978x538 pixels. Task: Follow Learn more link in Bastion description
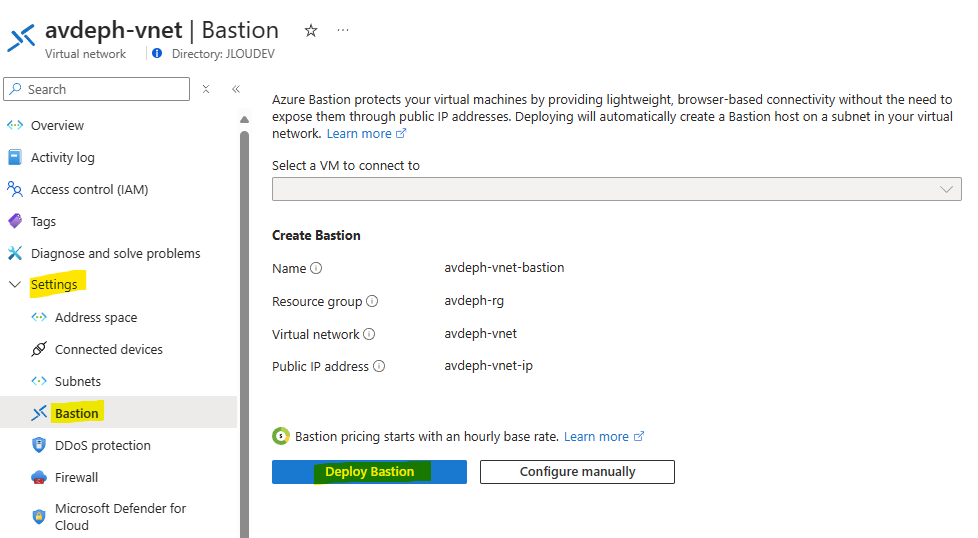366,133
